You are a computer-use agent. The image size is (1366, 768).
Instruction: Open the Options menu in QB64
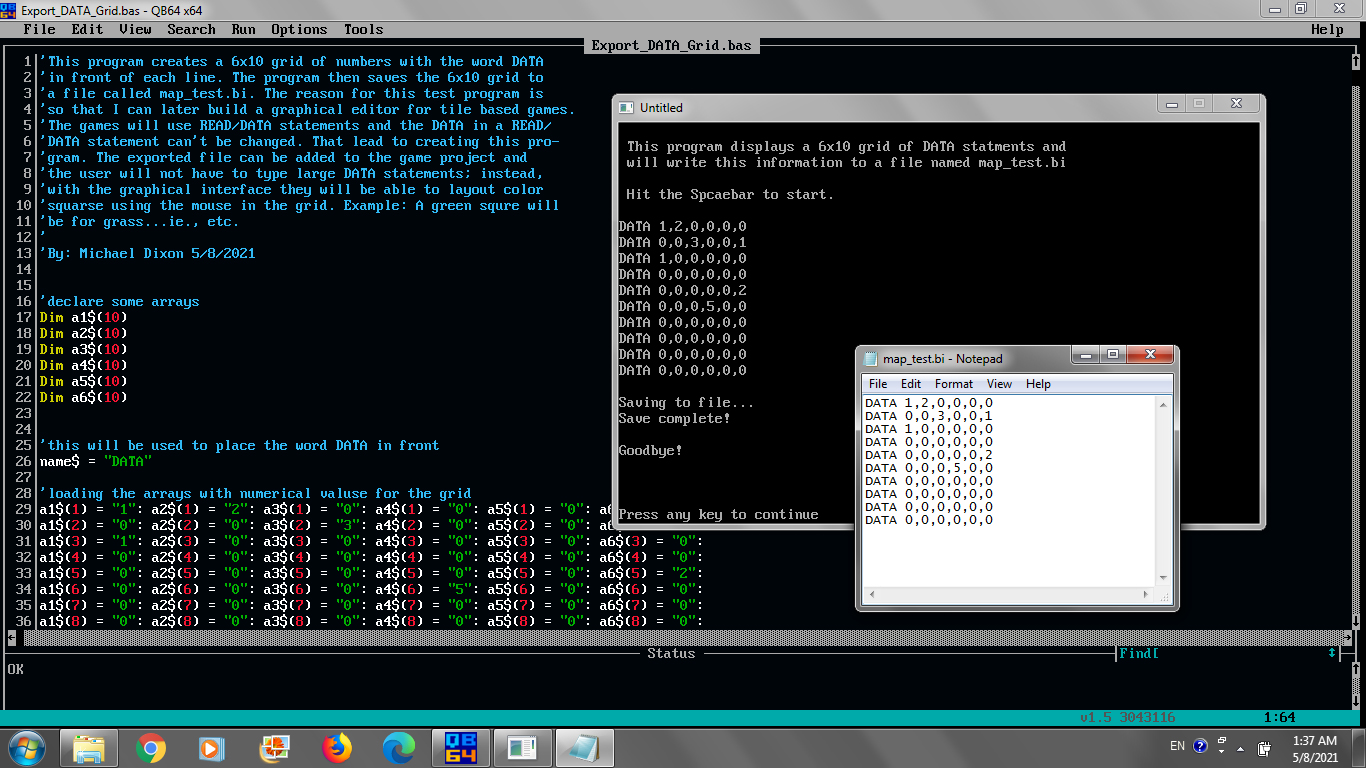click(x=299, y=29)
